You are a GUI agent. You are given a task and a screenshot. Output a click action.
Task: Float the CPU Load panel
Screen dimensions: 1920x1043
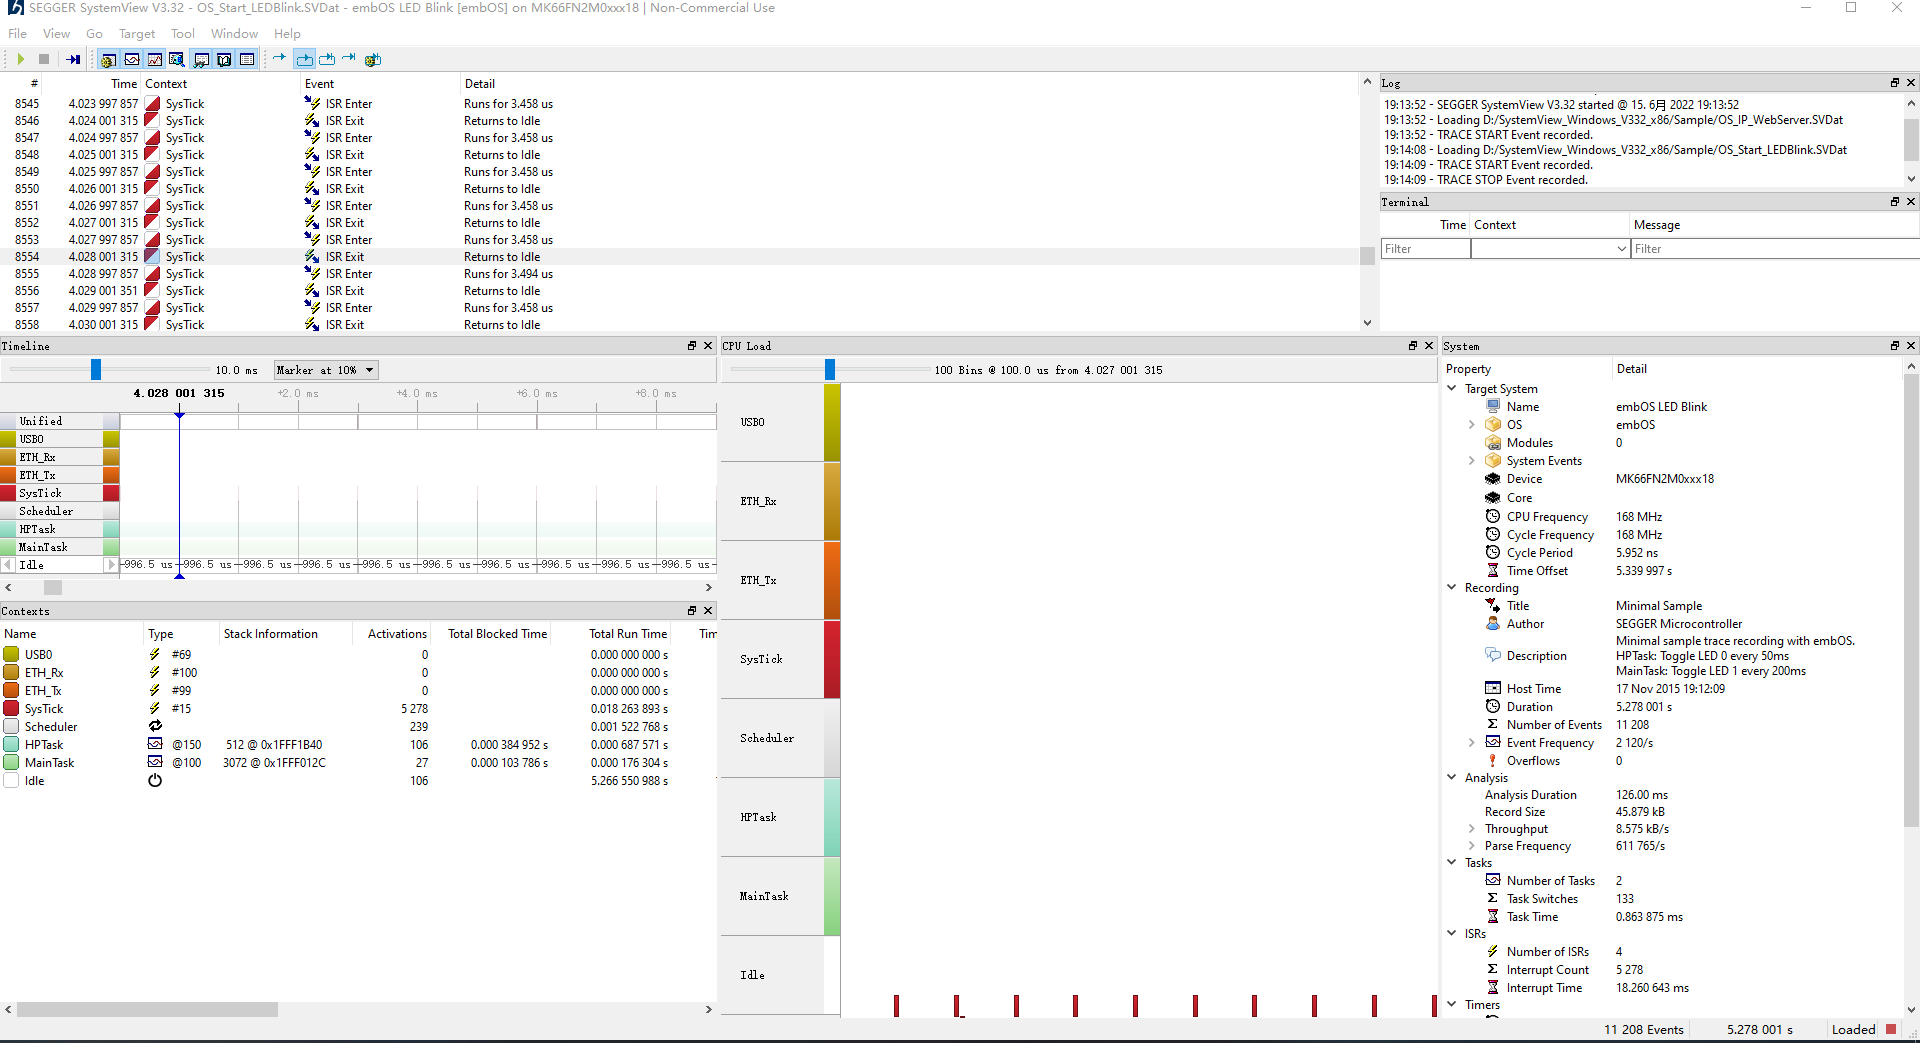[1412, 346]
